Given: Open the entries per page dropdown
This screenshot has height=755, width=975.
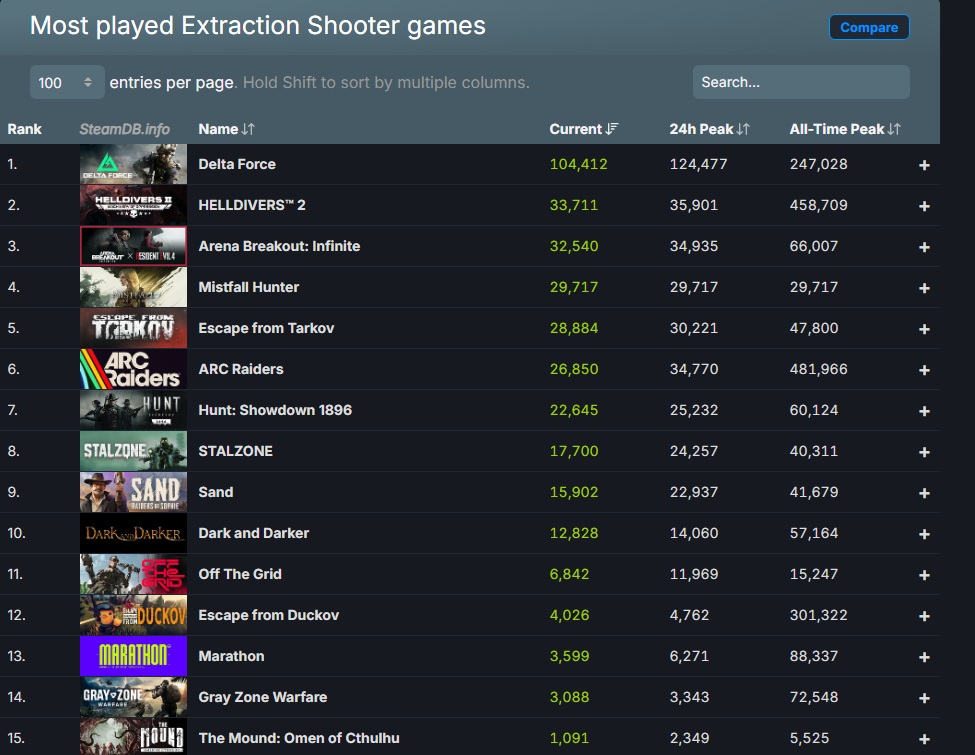Looking at the screenshot, I should [x=67, y=82].
